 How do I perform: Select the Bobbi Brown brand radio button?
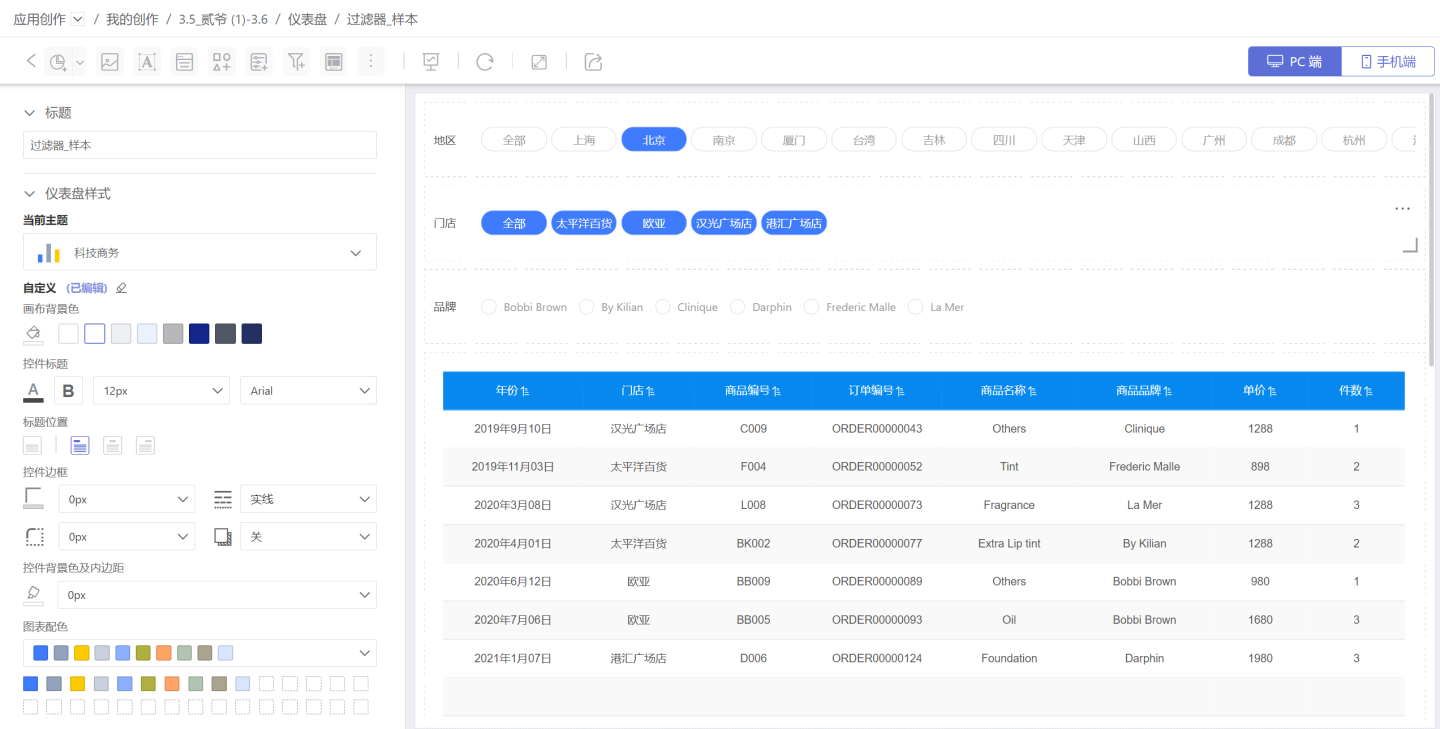tap(489, 307)
